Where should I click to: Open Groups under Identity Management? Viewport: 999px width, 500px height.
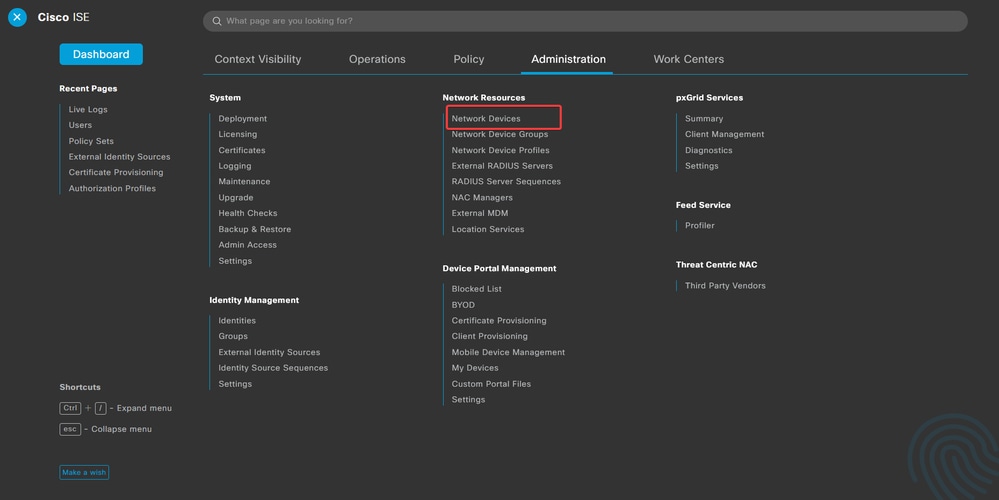[x=233, y=336]
